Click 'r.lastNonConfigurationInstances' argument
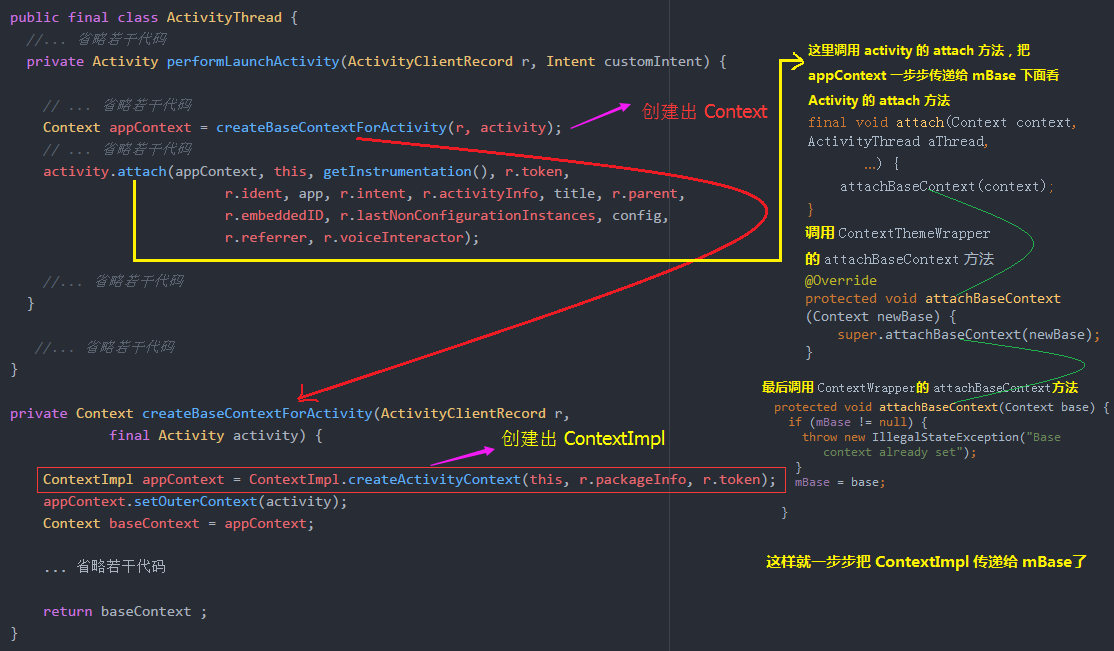The height and width of the screenshot is (651, 1114). point(467,215)
